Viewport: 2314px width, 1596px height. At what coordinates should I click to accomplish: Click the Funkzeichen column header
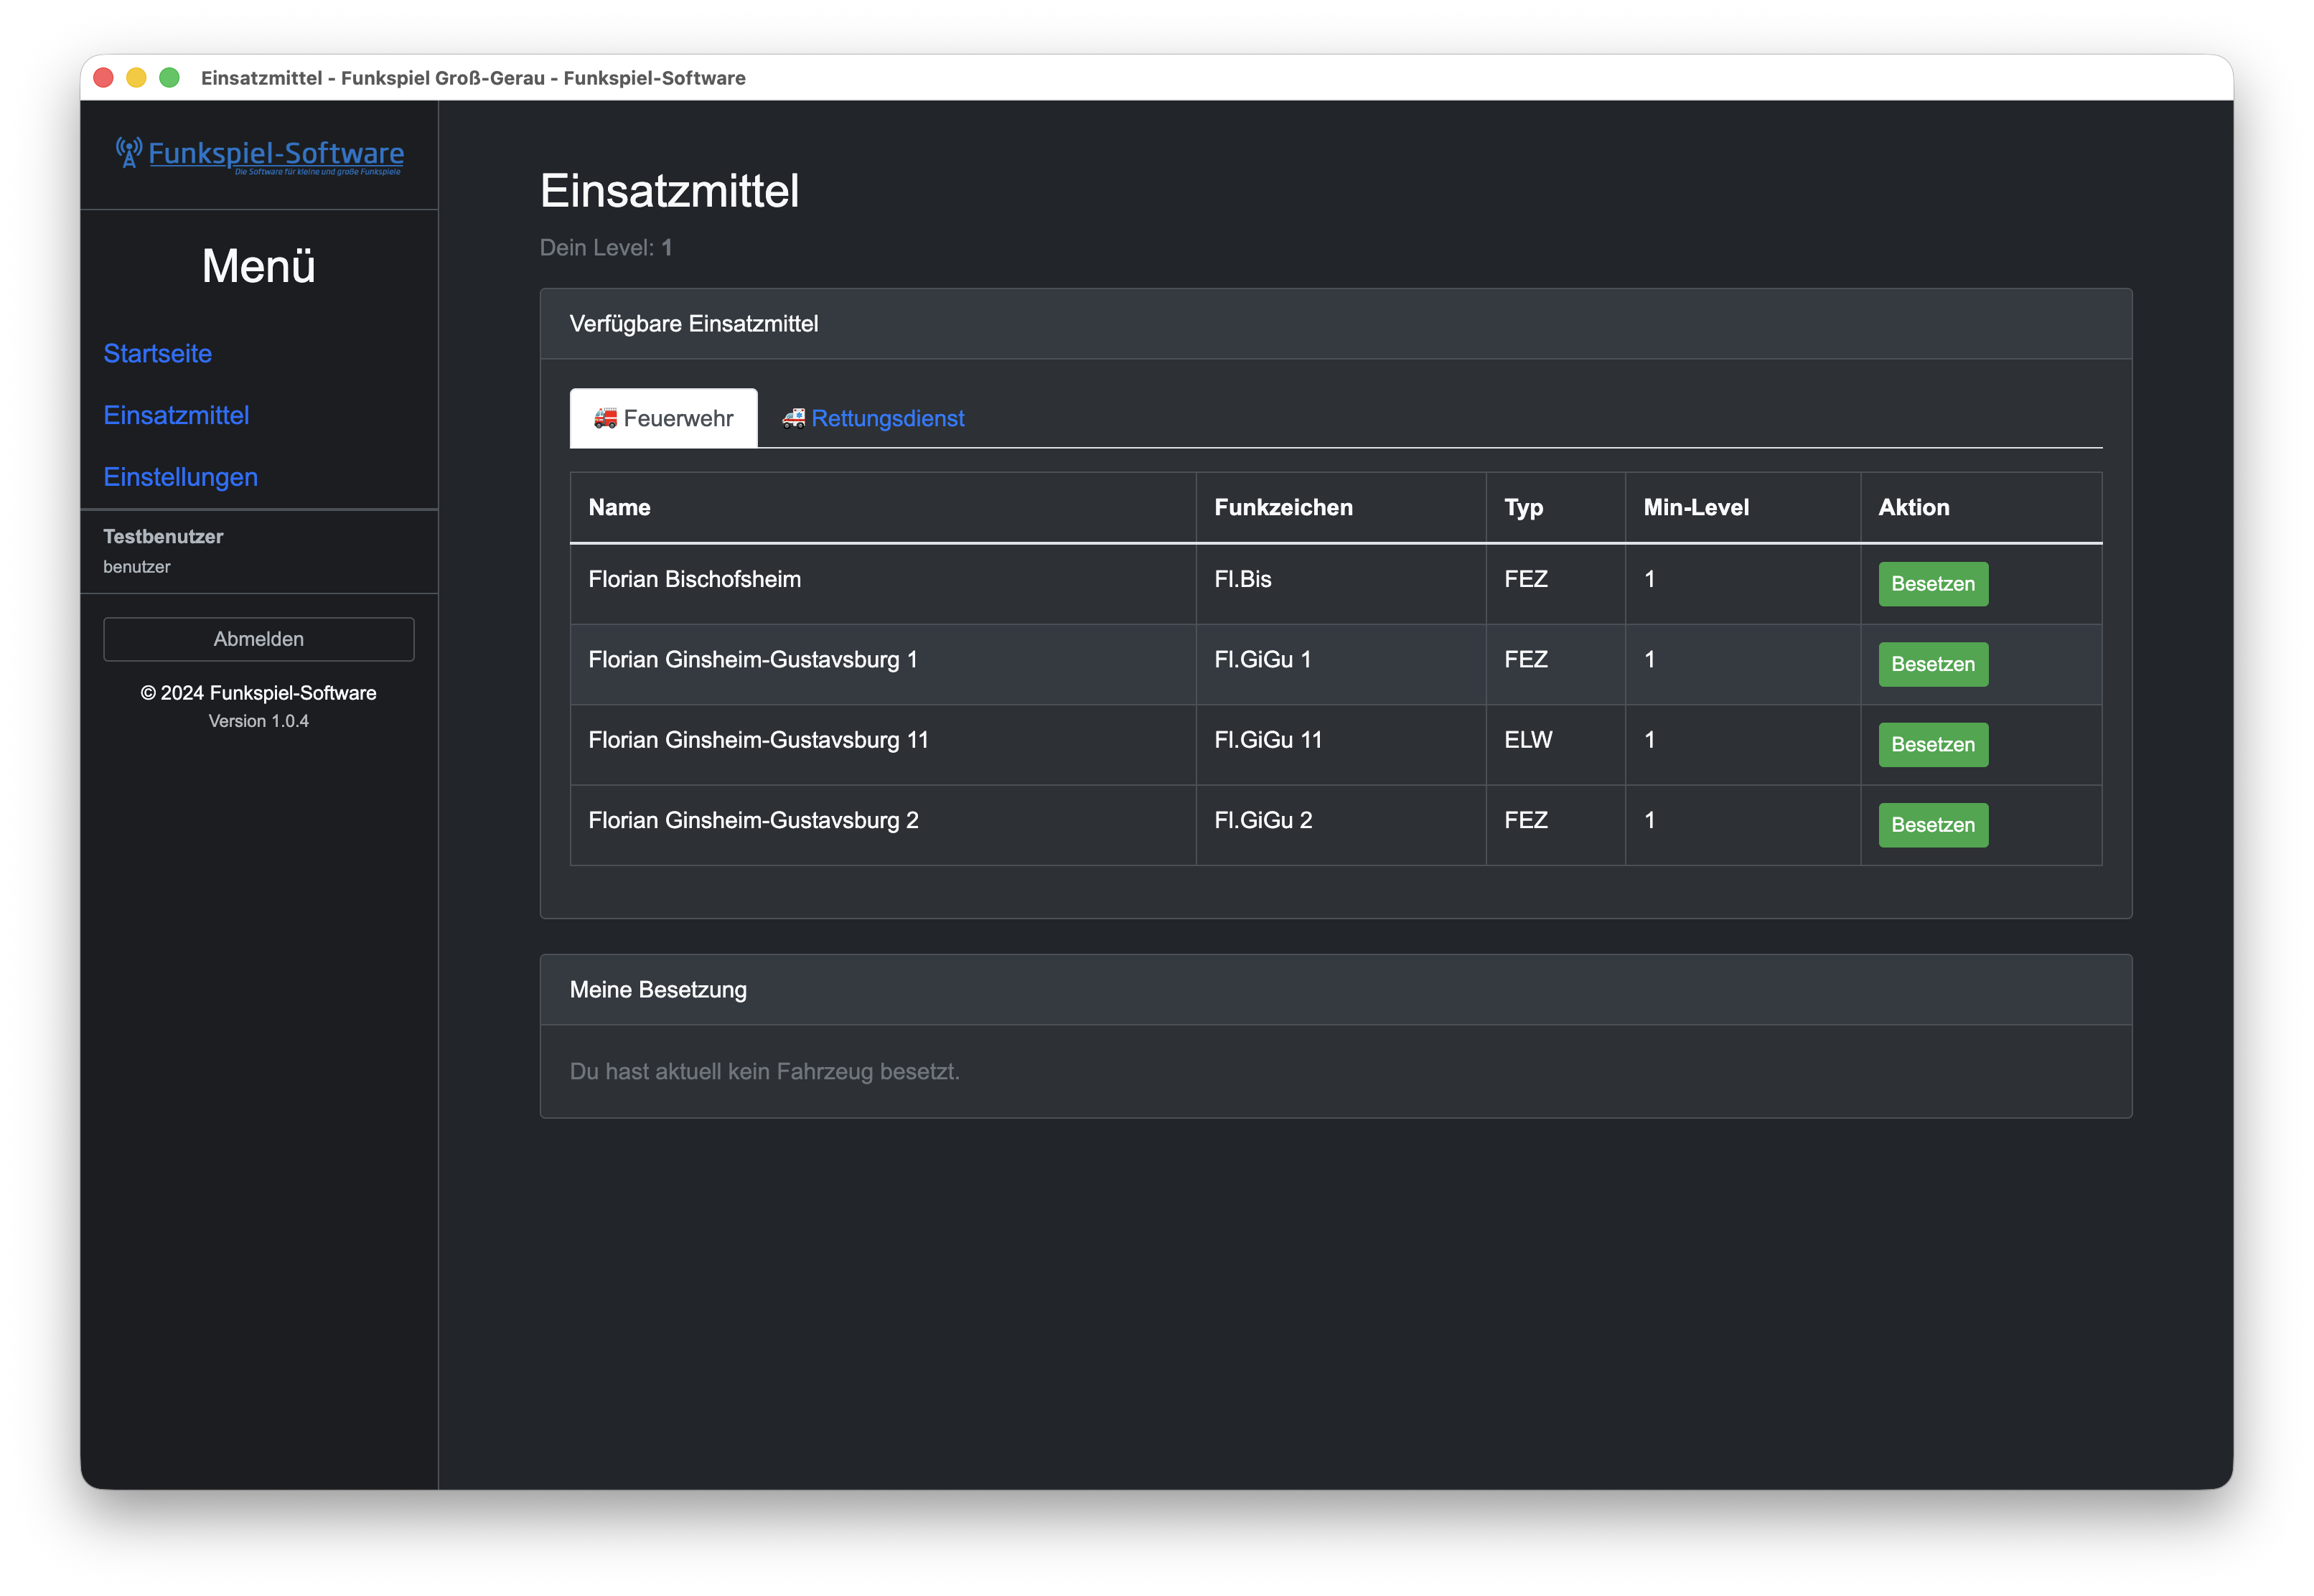point(1283,507)
